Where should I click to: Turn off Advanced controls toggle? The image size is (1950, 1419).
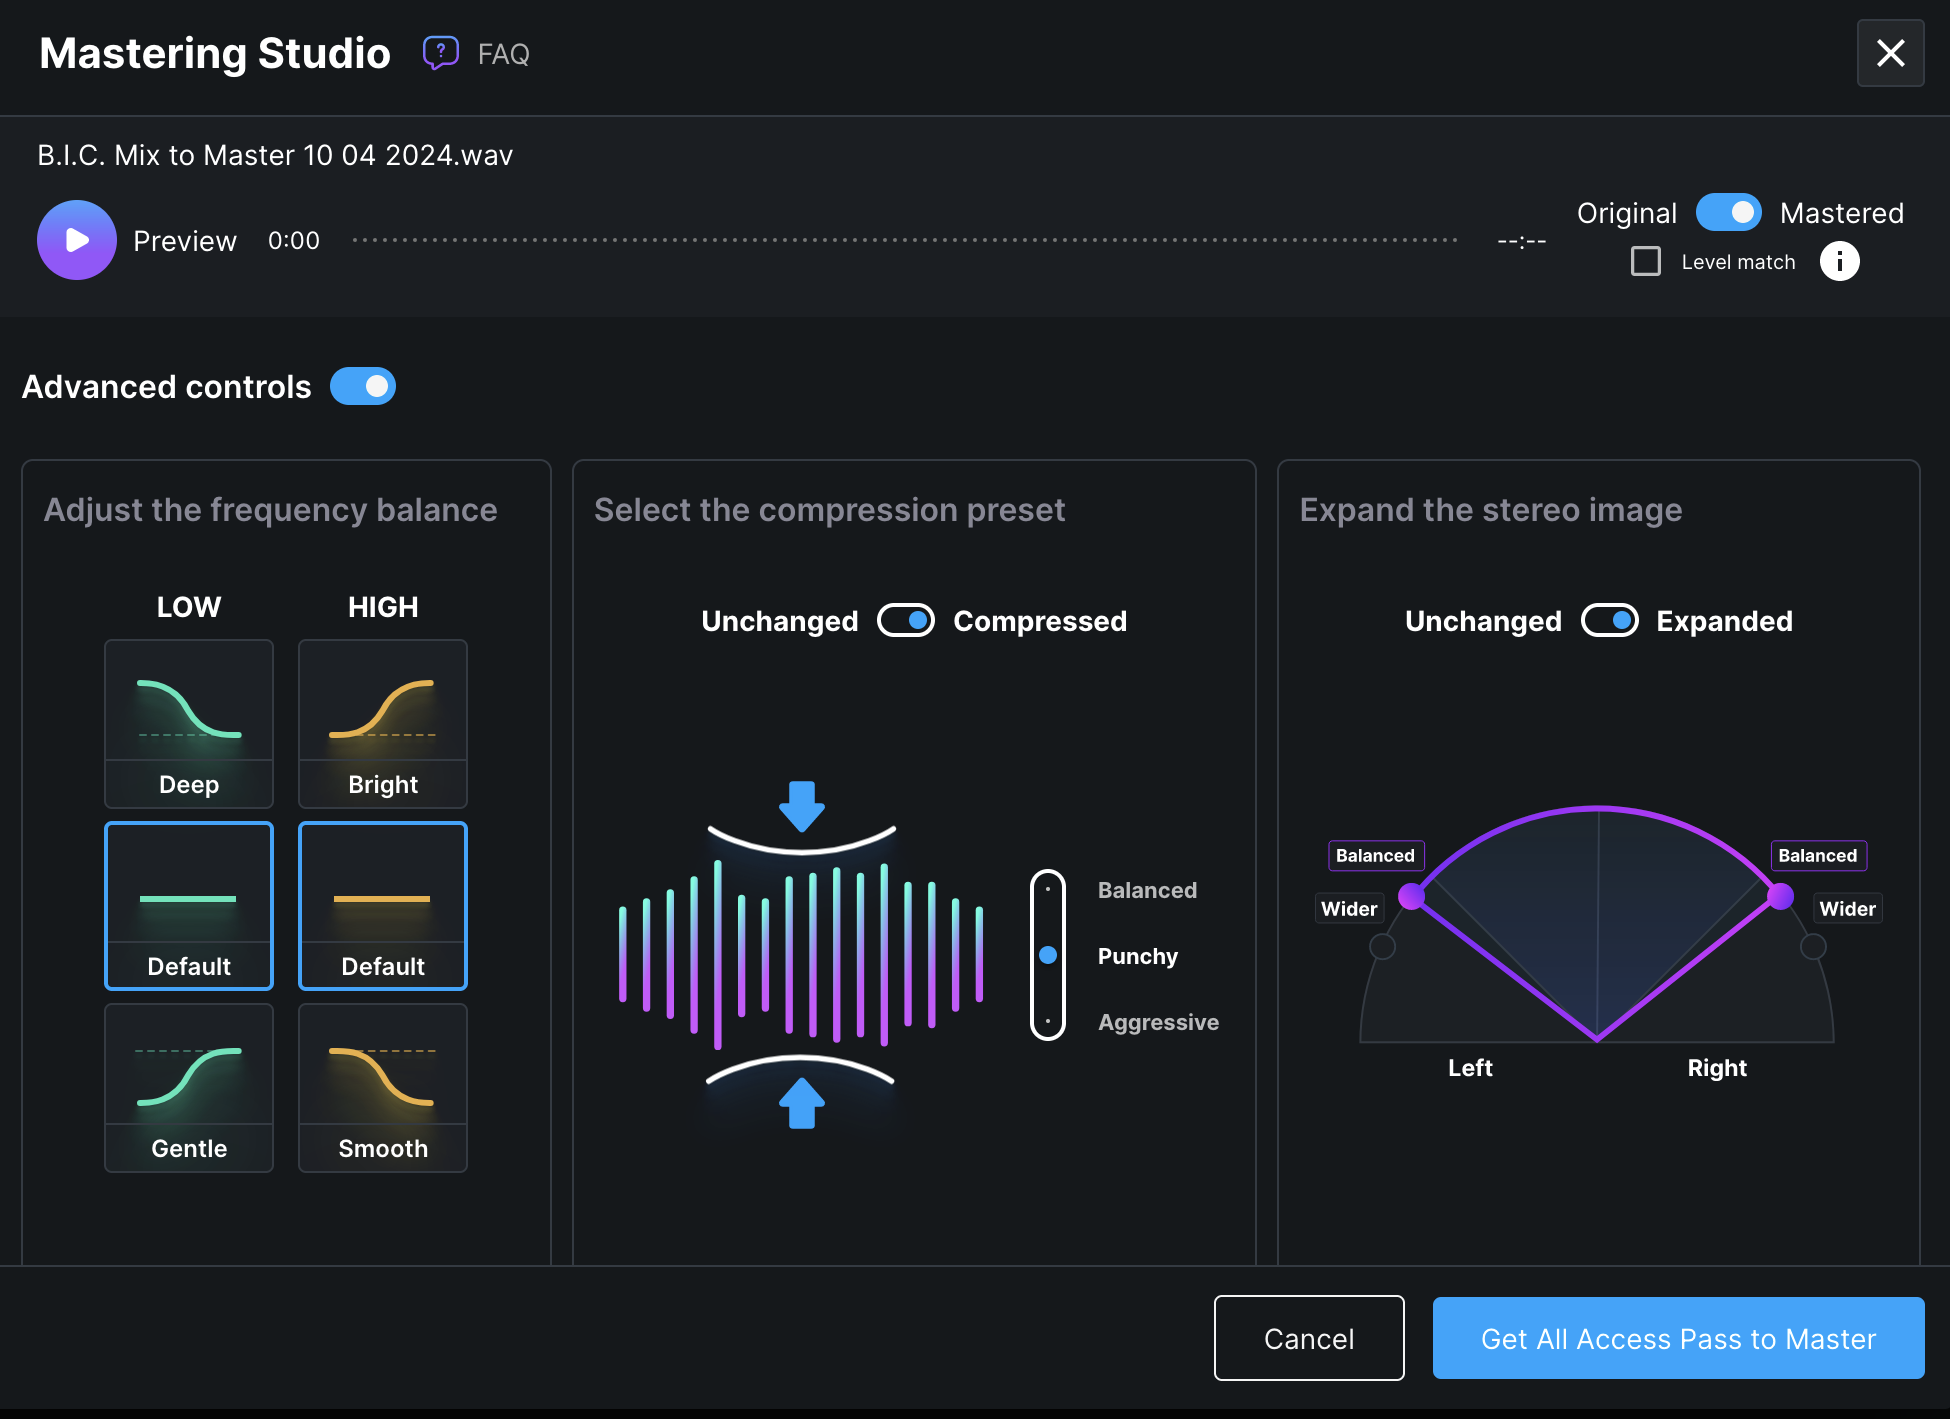(x=363, y=386)
